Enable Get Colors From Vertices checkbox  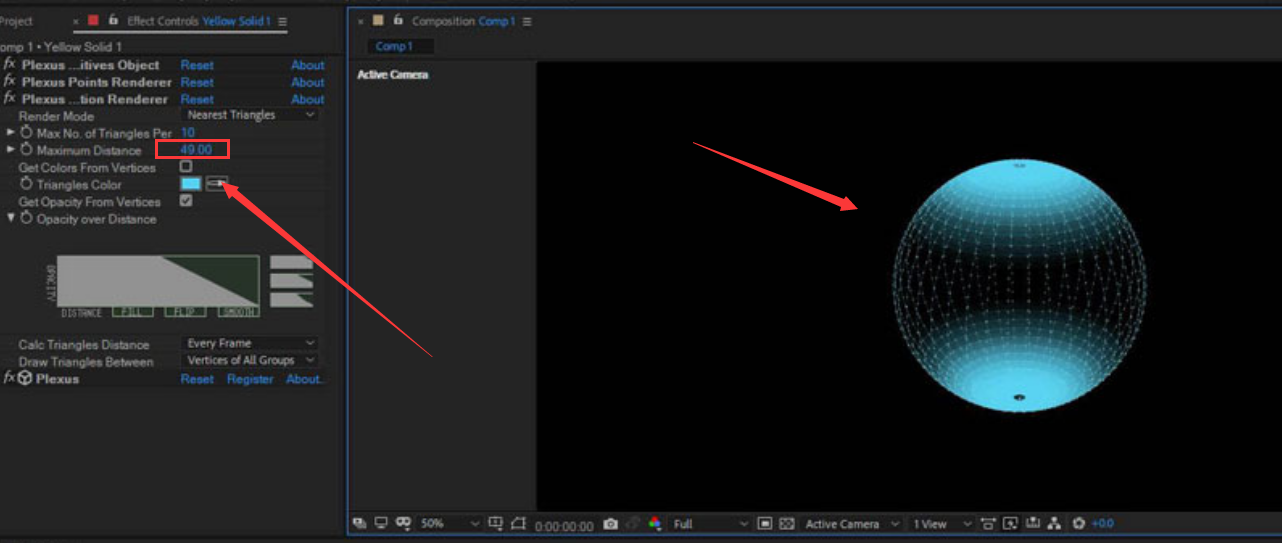pos(186,167)
